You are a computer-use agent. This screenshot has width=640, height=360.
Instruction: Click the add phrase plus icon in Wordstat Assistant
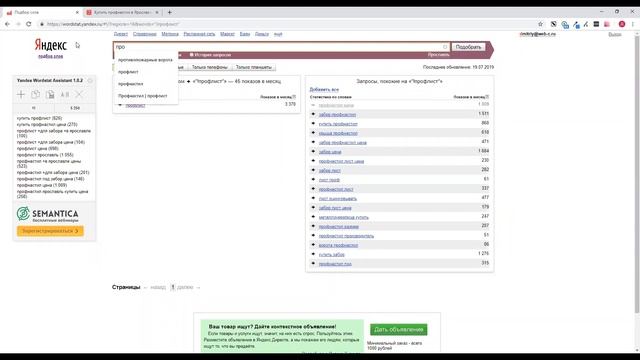(21, 95)
